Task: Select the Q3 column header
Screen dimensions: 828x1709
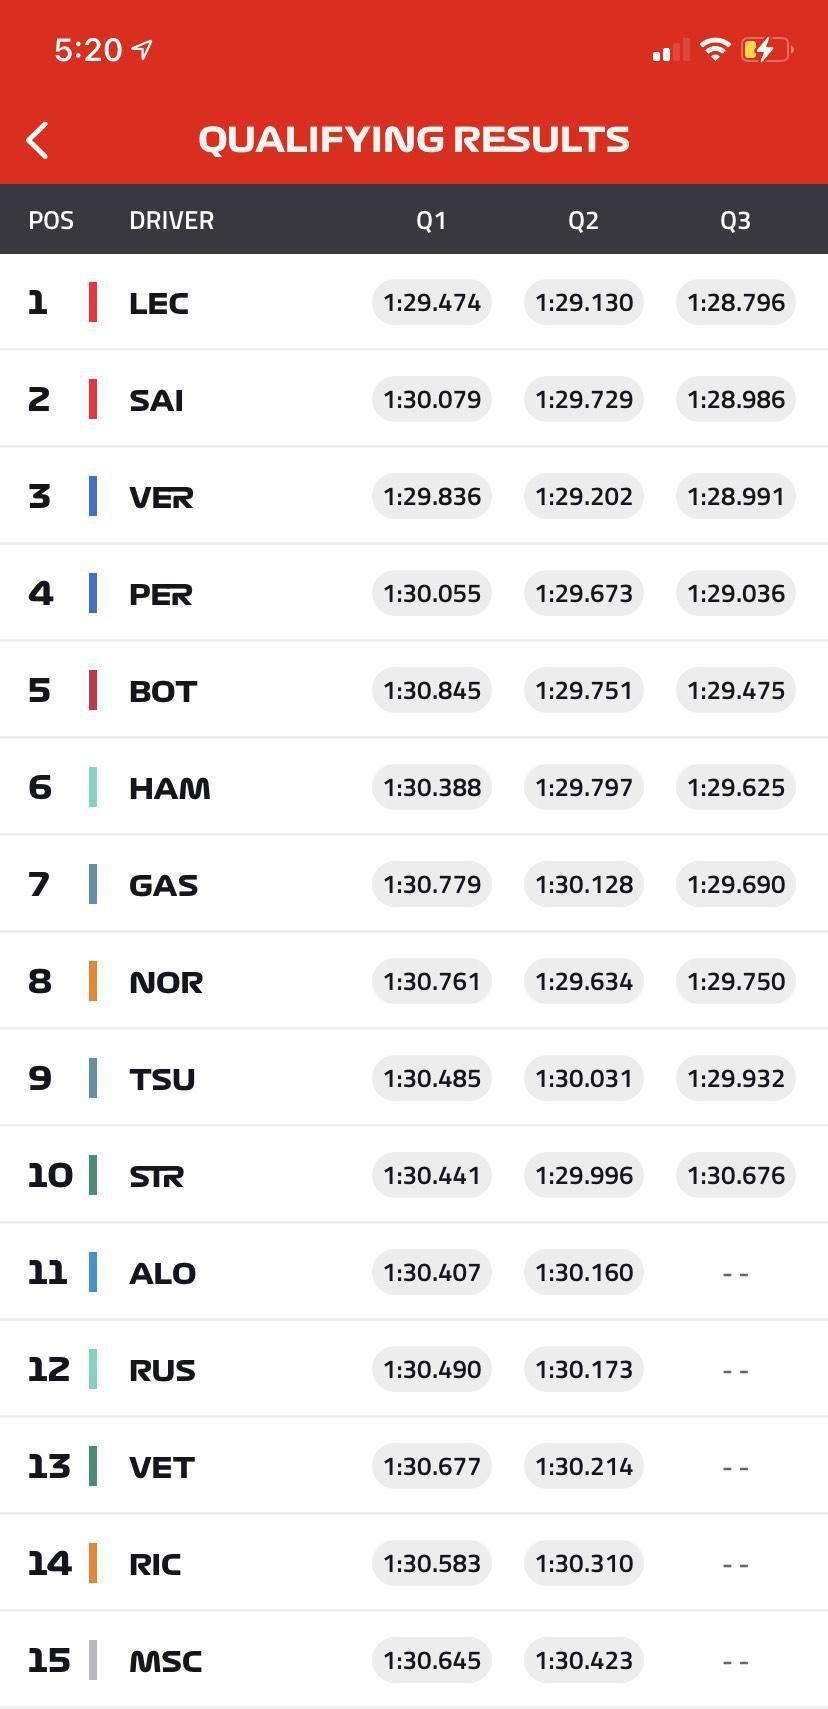Action: coord(735,220)
